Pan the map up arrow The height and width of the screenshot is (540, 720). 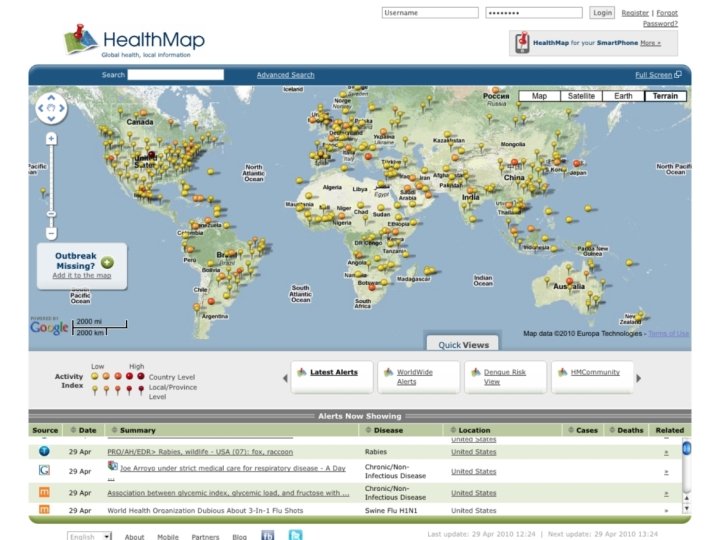(51, 98)
